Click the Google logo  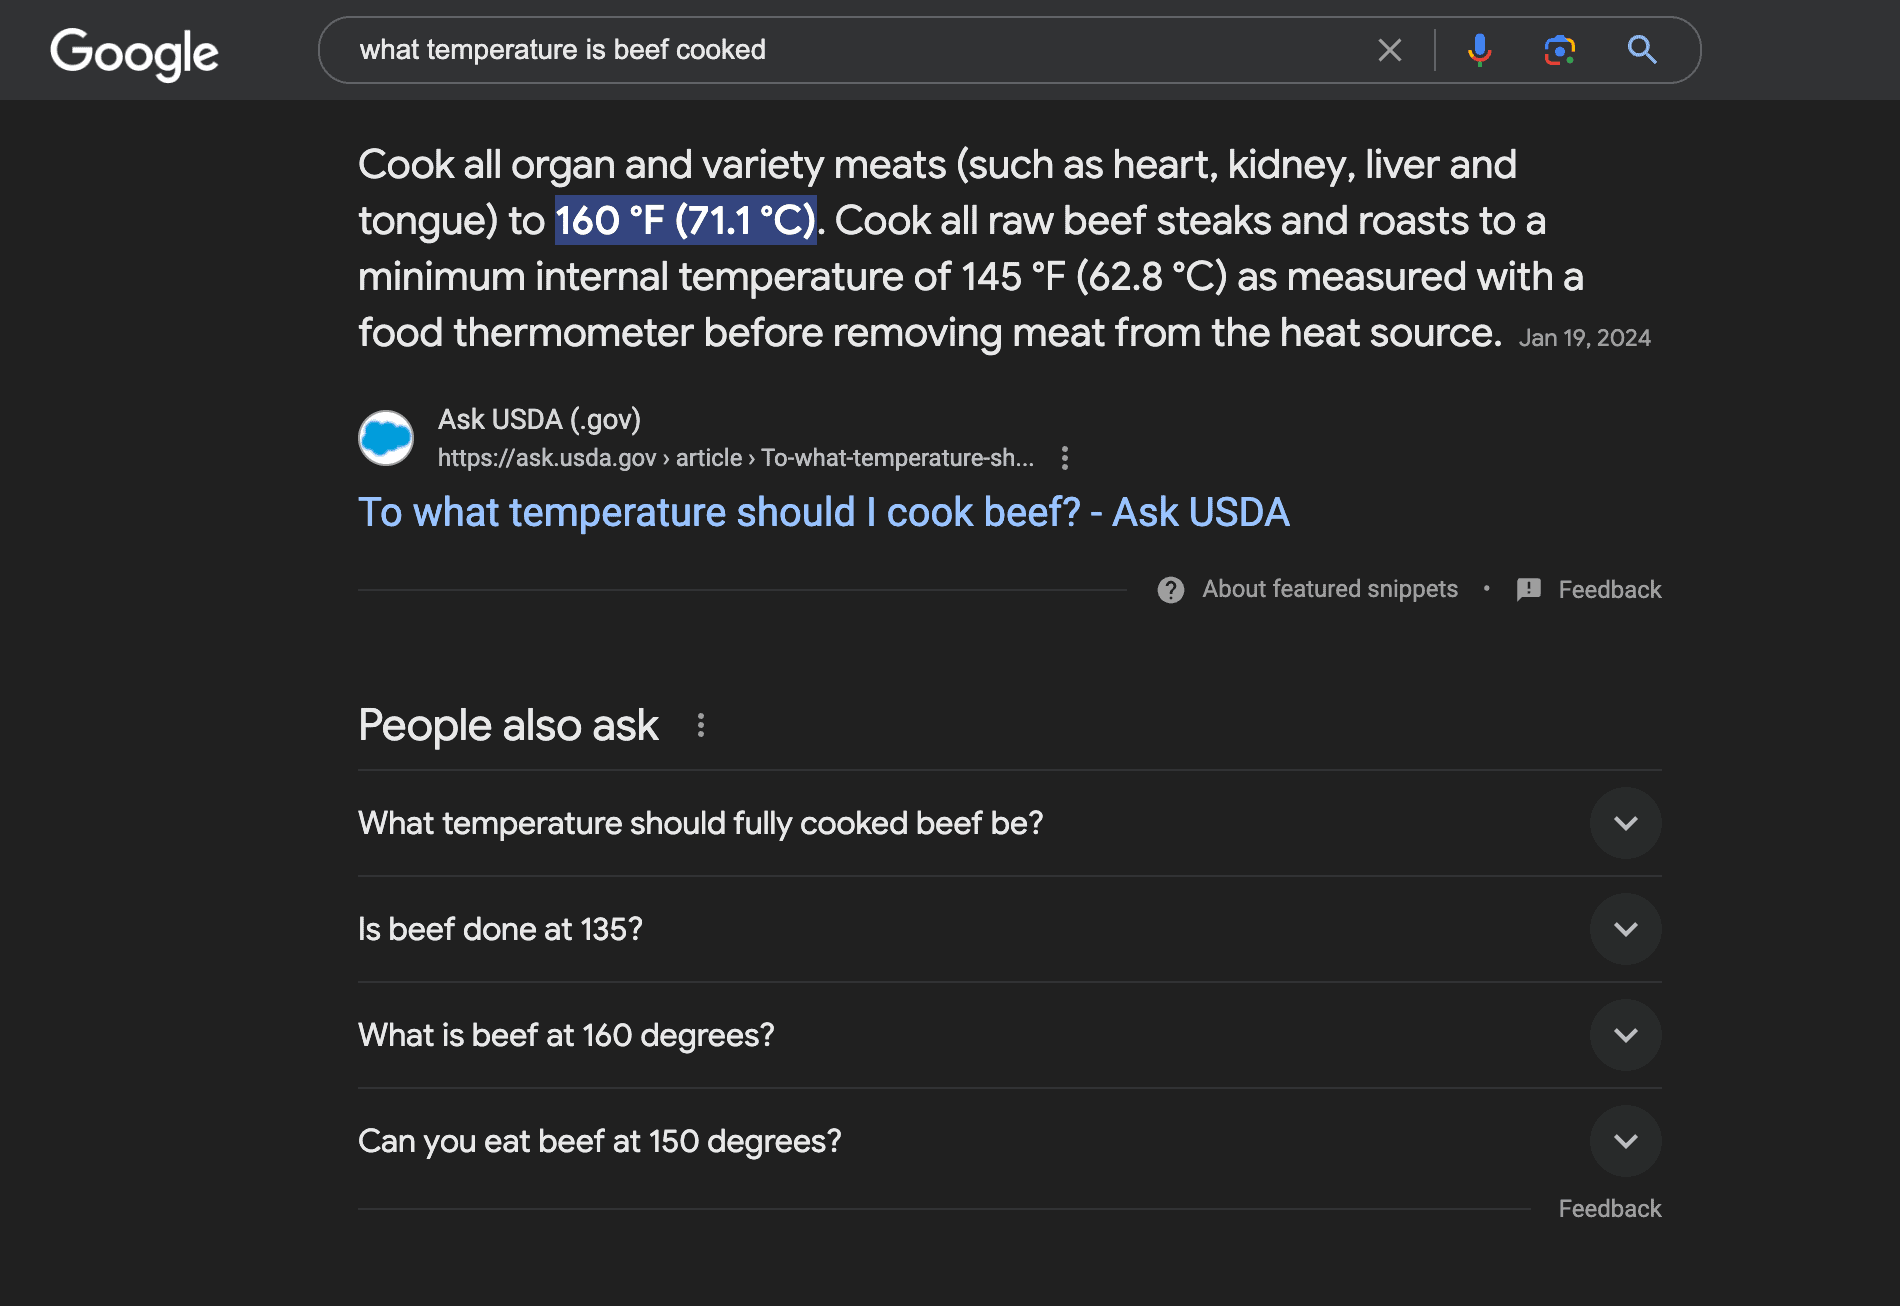(x=134, y=52)
